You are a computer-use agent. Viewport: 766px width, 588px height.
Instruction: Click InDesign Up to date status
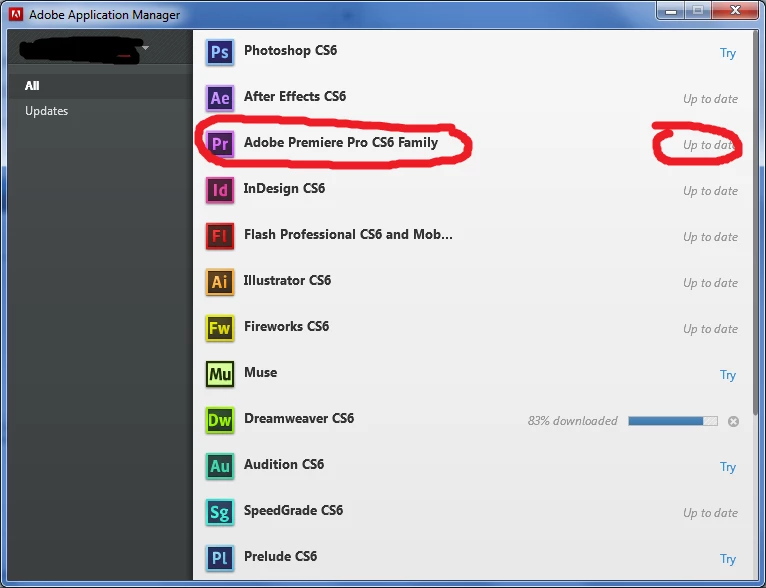710,191
